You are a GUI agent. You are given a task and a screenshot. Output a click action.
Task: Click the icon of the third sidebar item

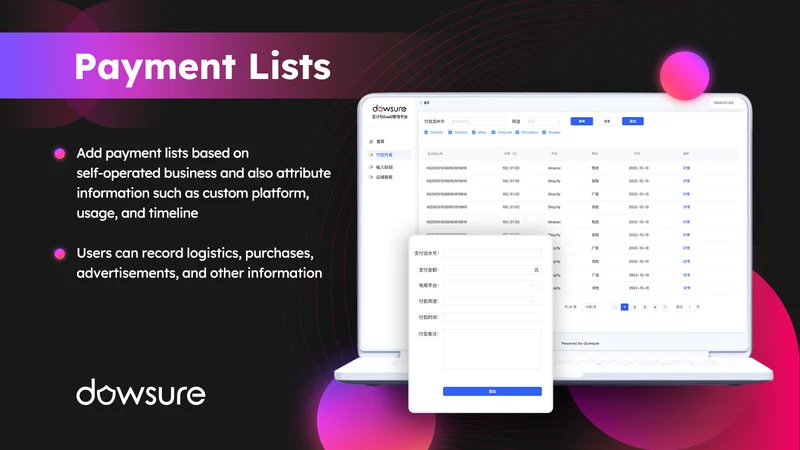pos(371,167)
